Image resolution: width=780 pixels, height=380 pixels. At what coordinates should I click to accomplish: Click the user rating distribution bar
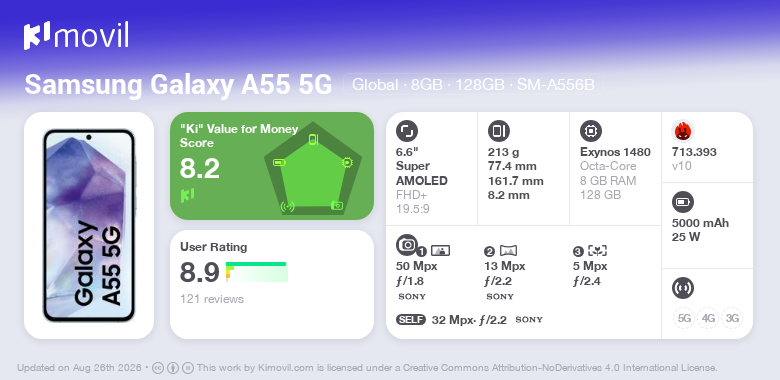tap(257, 272)
